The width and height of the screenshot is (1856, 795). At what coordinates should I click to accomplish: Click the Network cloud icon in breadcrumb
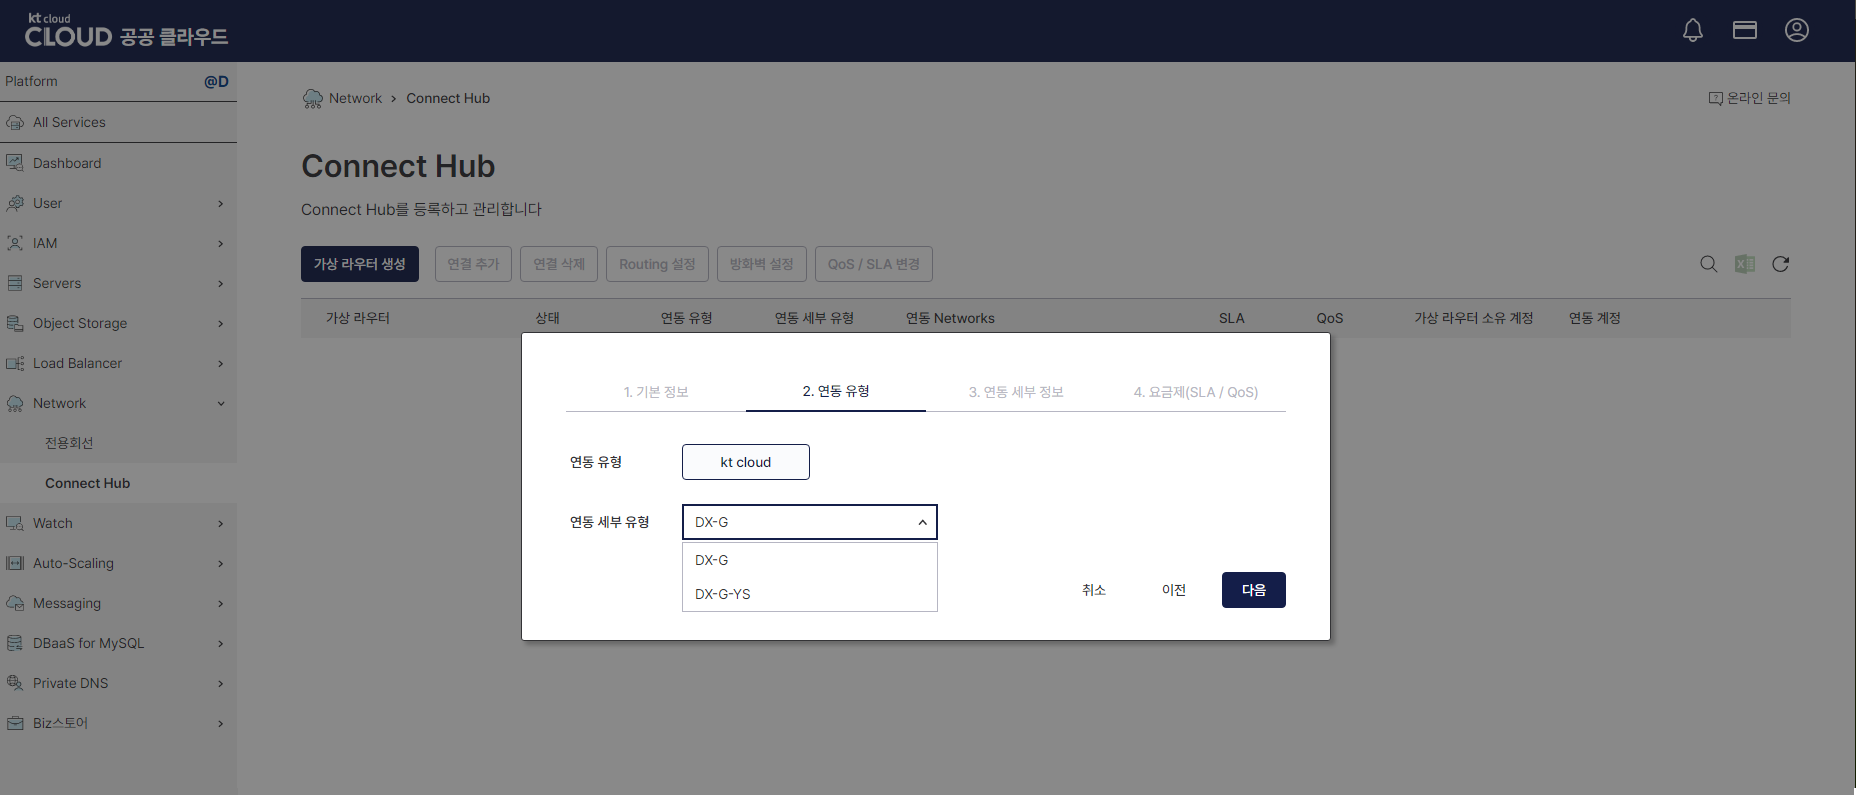pos(313,98)
